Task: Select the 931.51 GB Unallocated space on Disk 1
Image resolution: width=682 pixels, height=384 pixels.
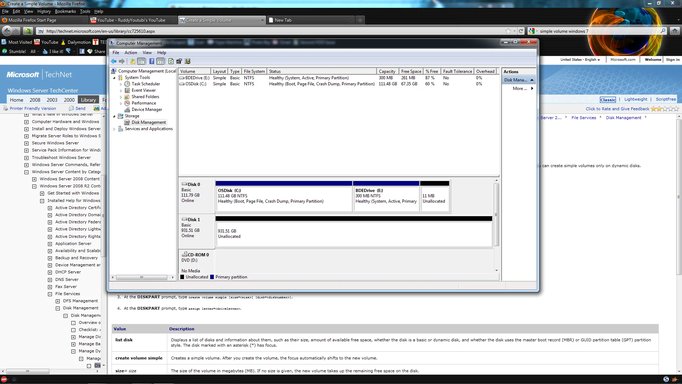Action: [354, 231]
